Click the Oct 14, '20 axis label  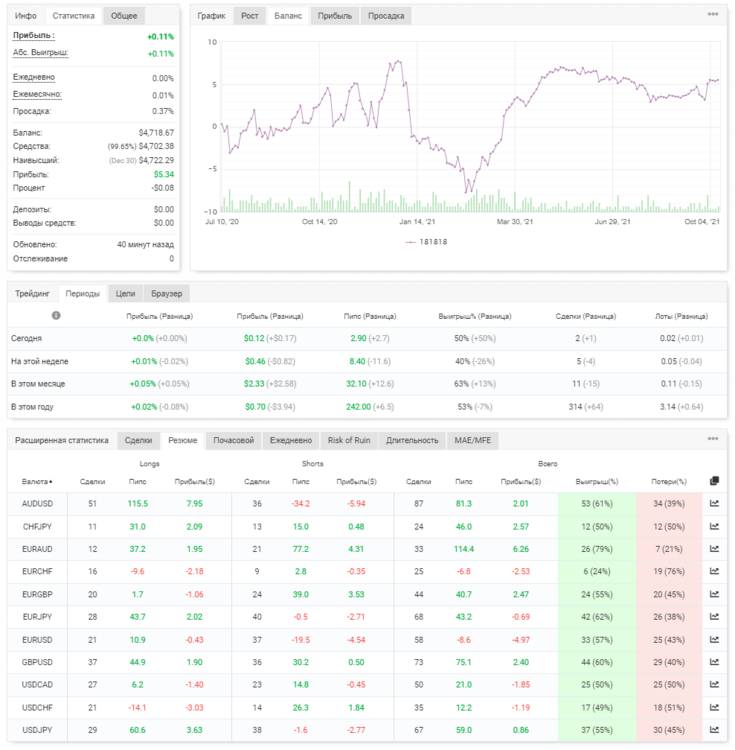[319, 221]
